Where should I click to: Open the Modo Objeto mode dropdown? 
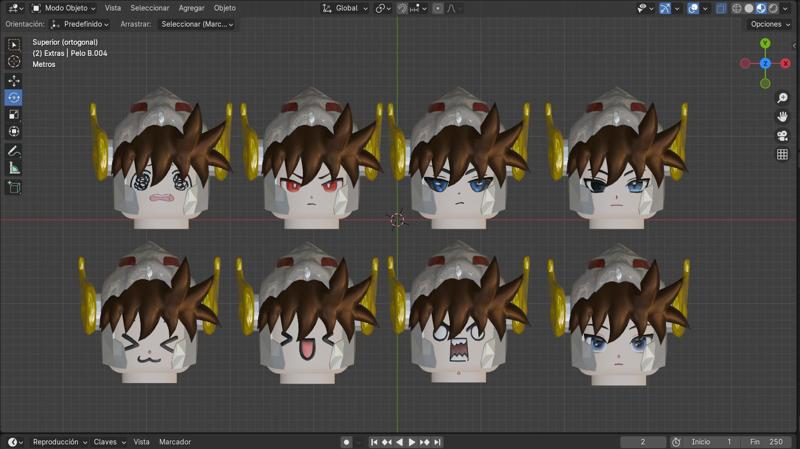pyautogui.click(x=63, y=8)
